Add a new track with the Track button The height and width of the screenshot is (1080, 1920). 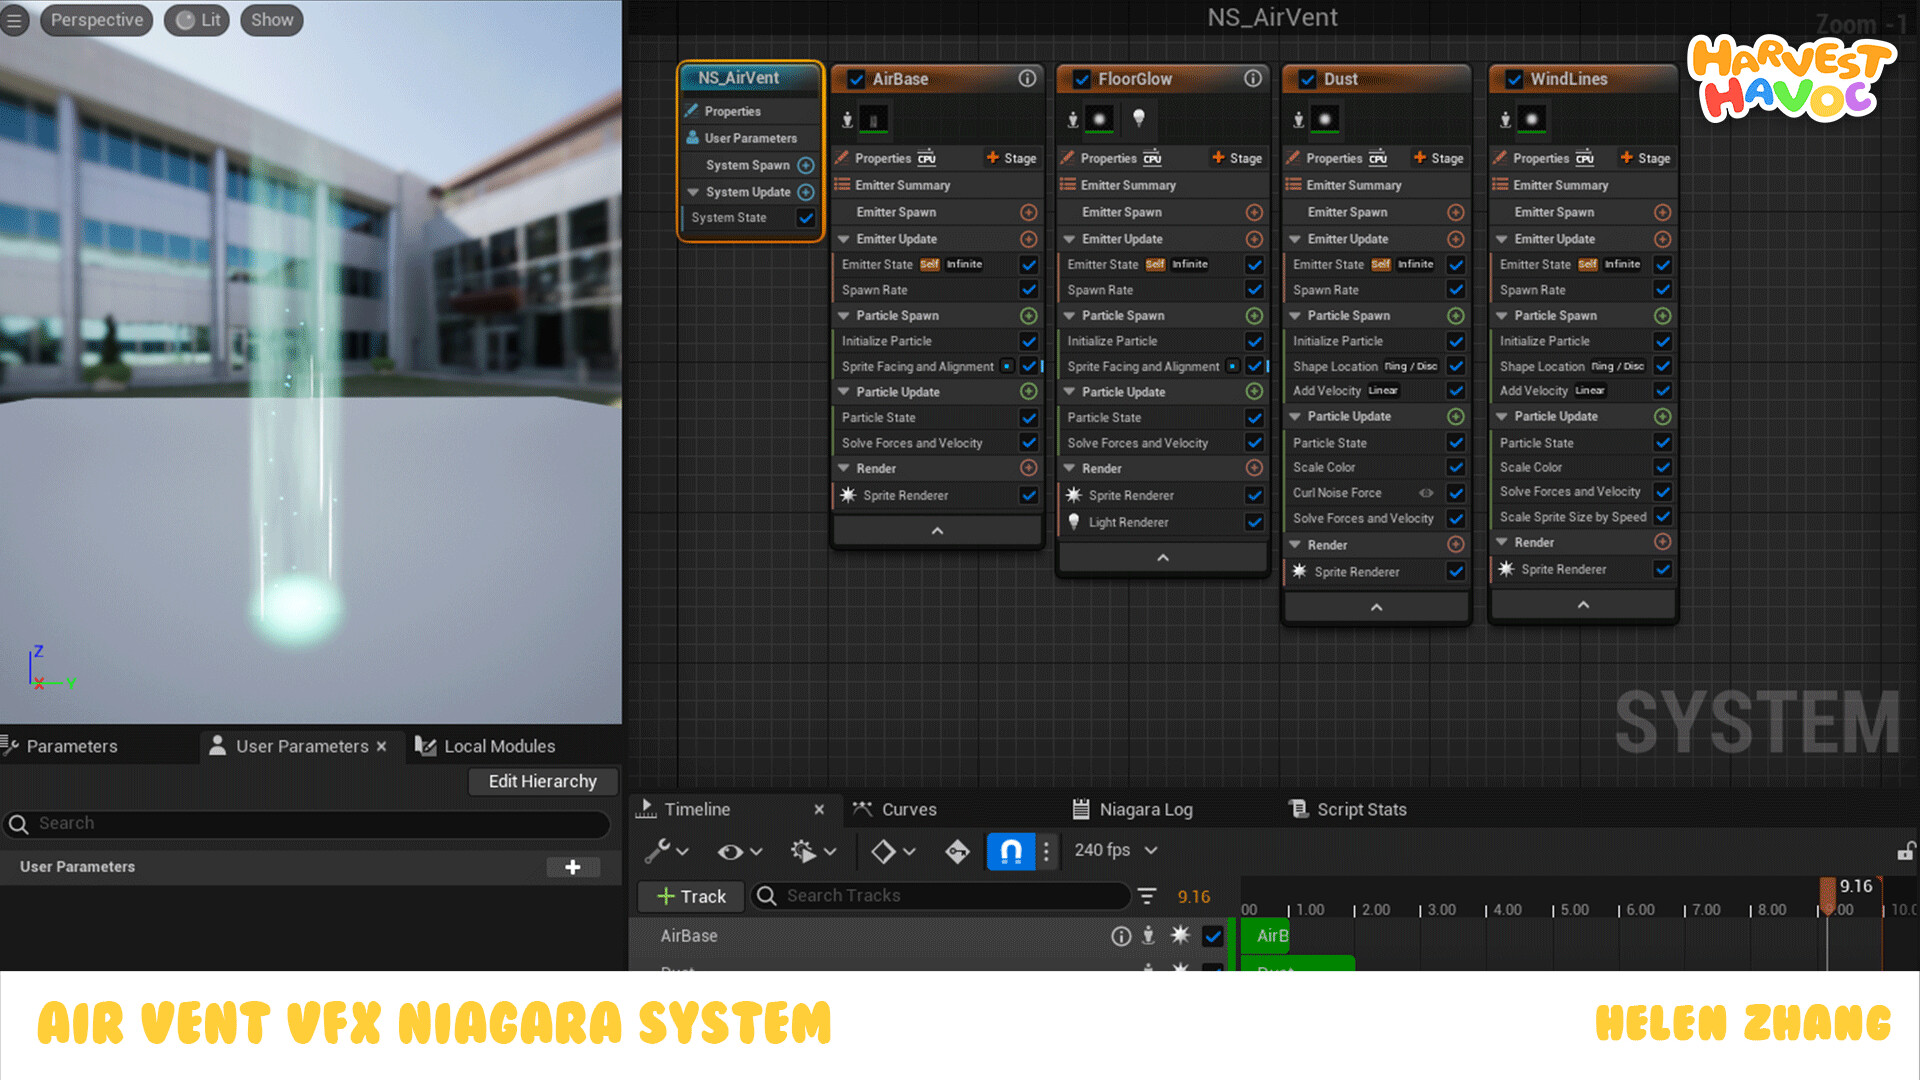tap(689, 896)
